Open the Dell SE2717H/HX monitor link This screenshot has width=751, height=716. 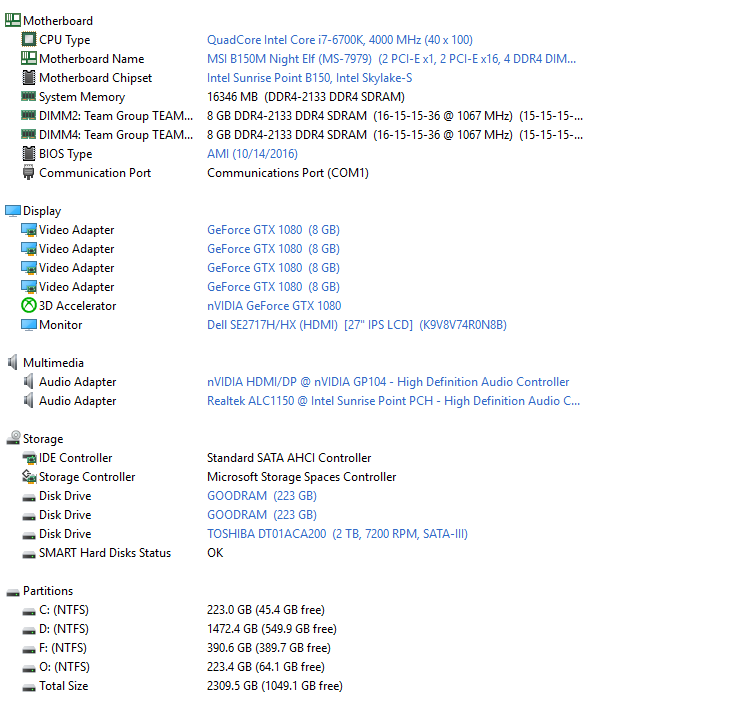(357, 325)
